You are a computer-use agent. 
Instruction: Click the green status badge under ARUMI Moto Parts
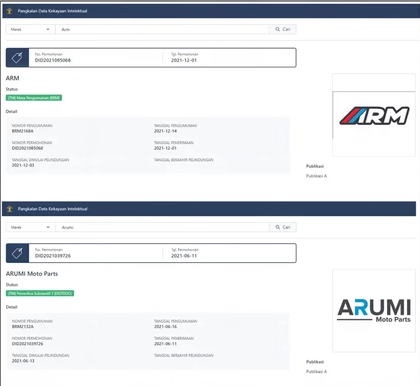click(x=40, y=293)
